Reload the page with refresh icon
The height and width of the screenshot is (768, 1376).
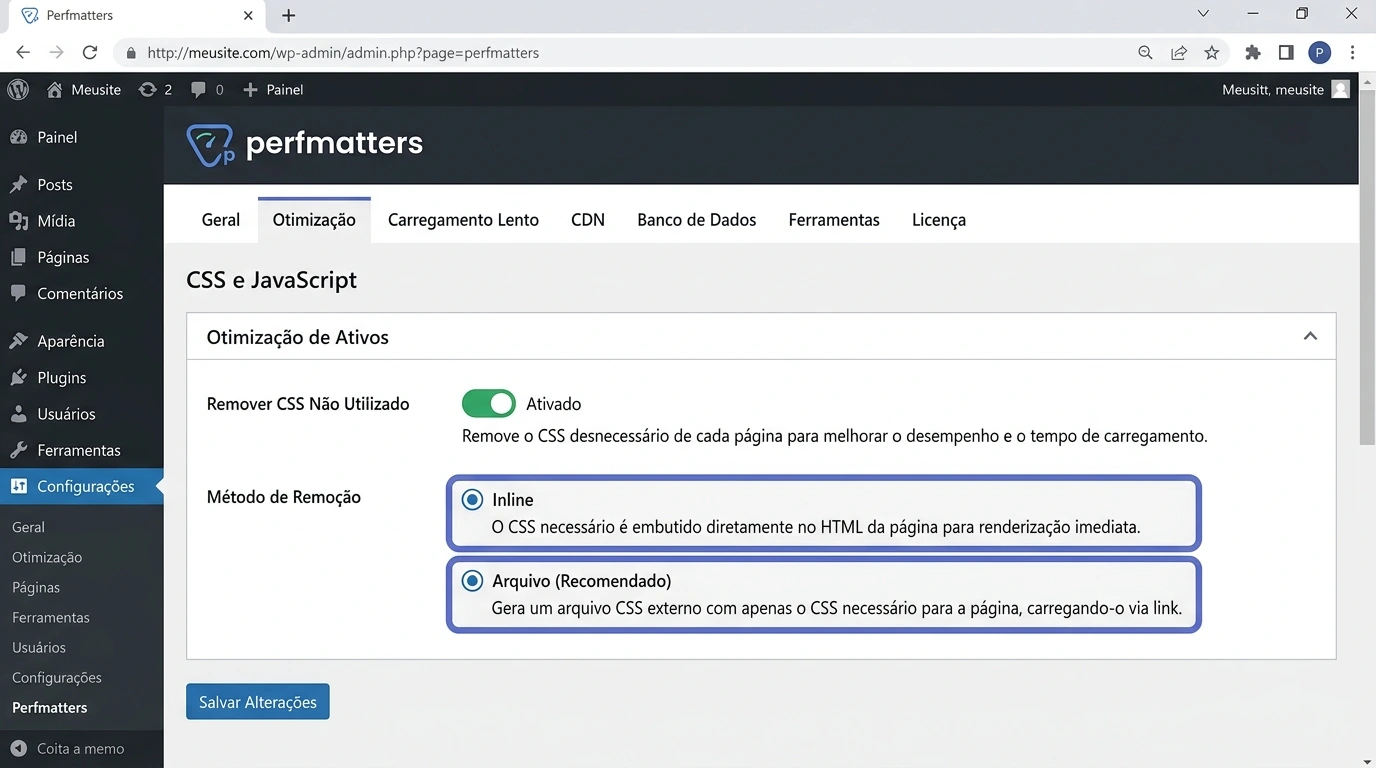click(90, 53)
